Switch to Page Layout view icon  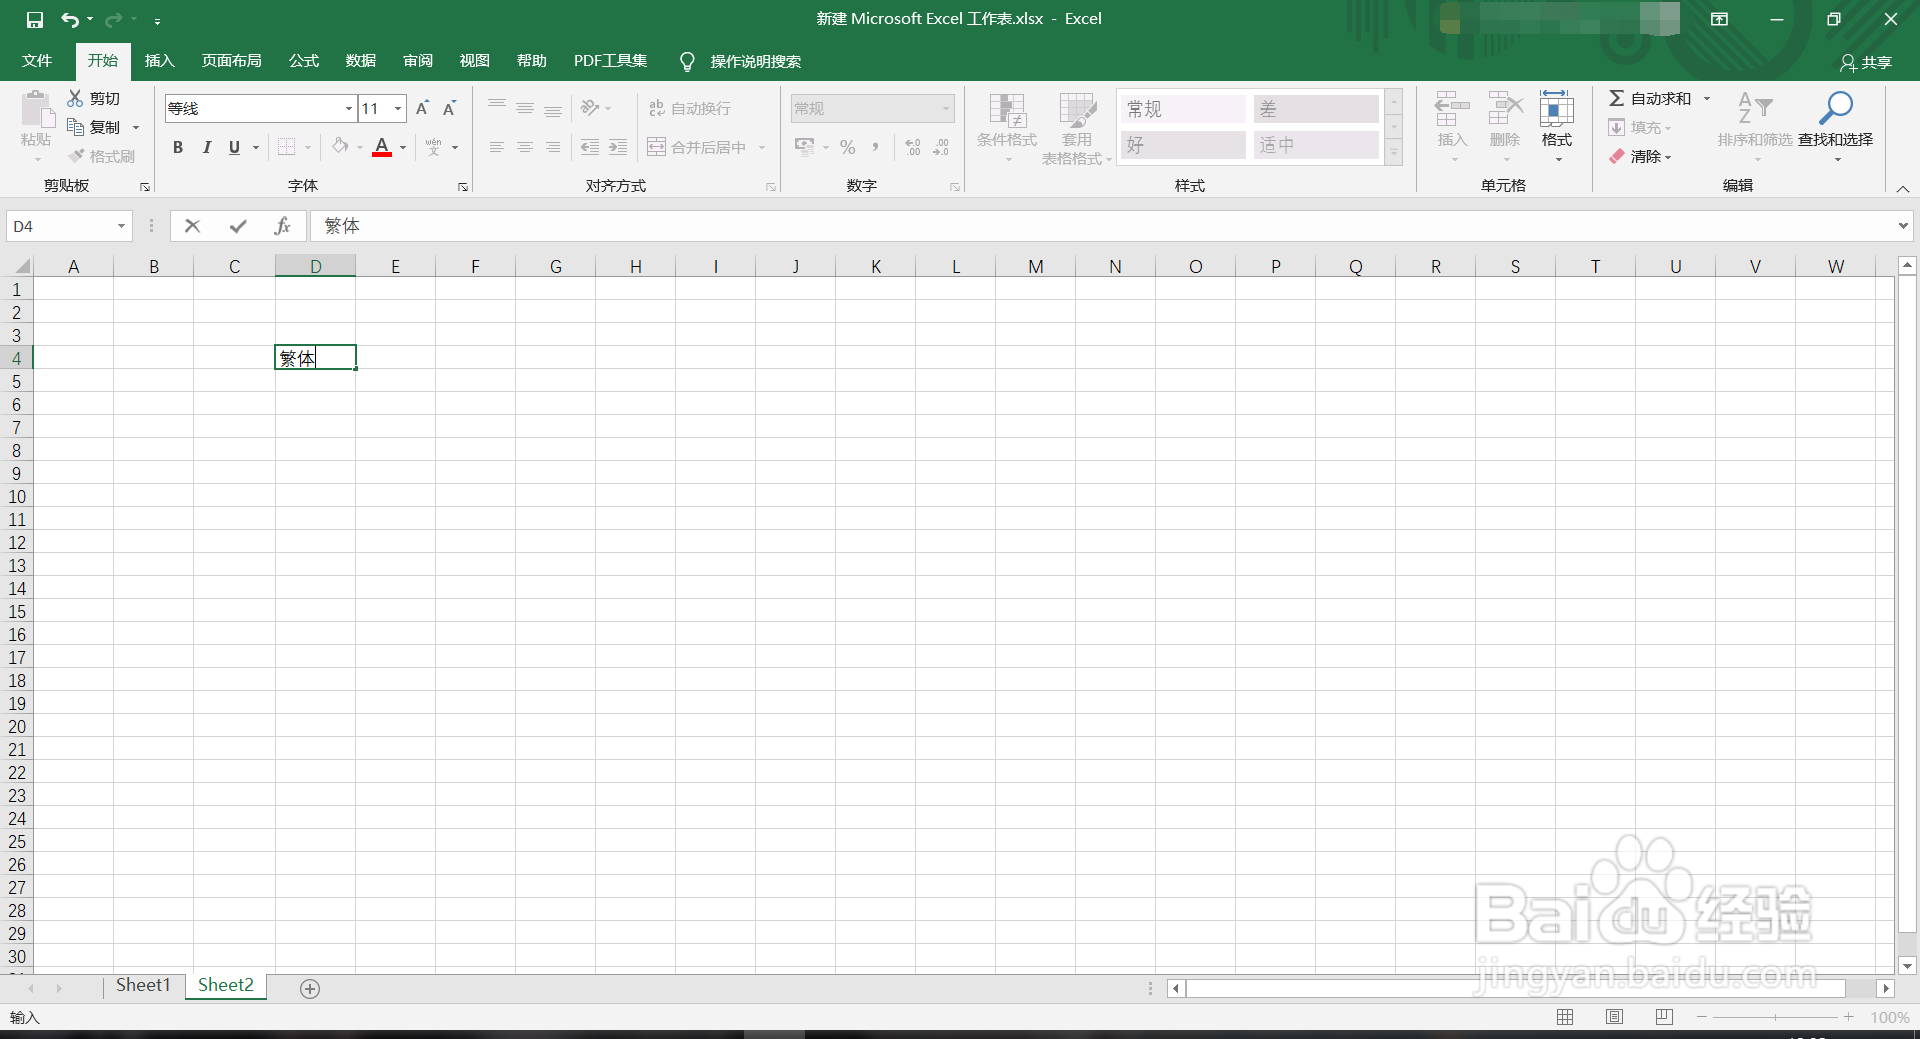(x=1614, y=1016)
